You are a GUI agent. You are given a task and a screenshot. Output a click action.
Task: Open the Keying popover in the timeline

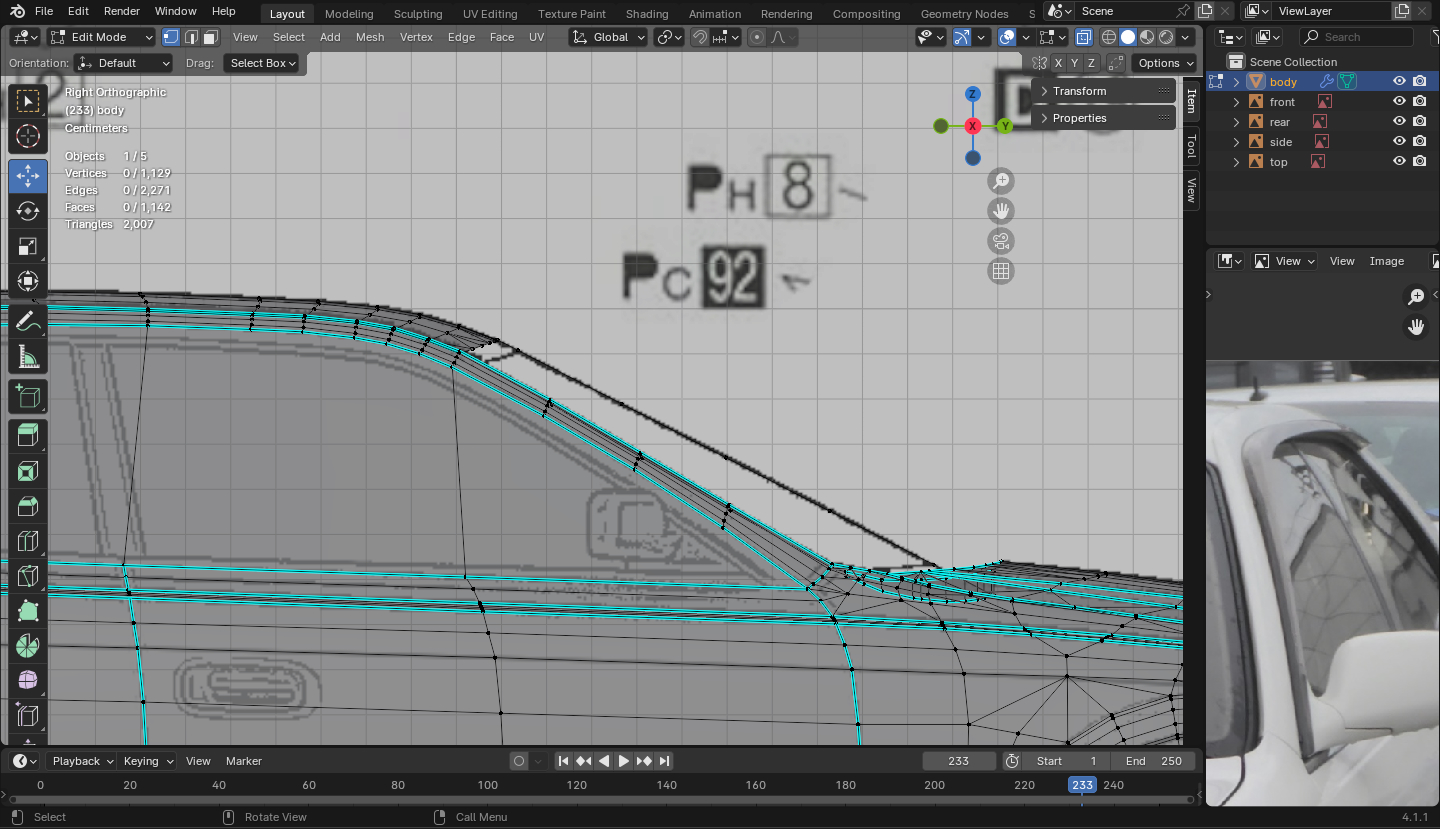click(147, 761)
